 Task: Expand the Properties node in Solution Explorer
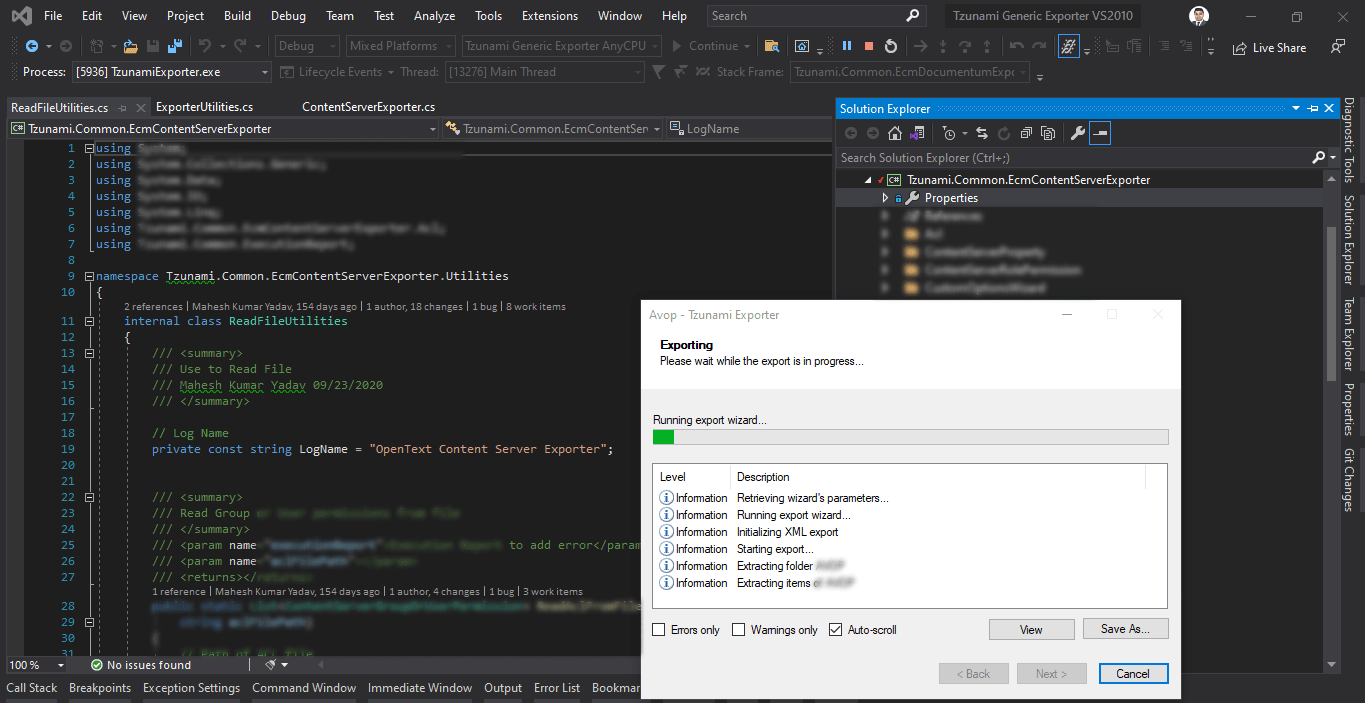coord(885,198)
